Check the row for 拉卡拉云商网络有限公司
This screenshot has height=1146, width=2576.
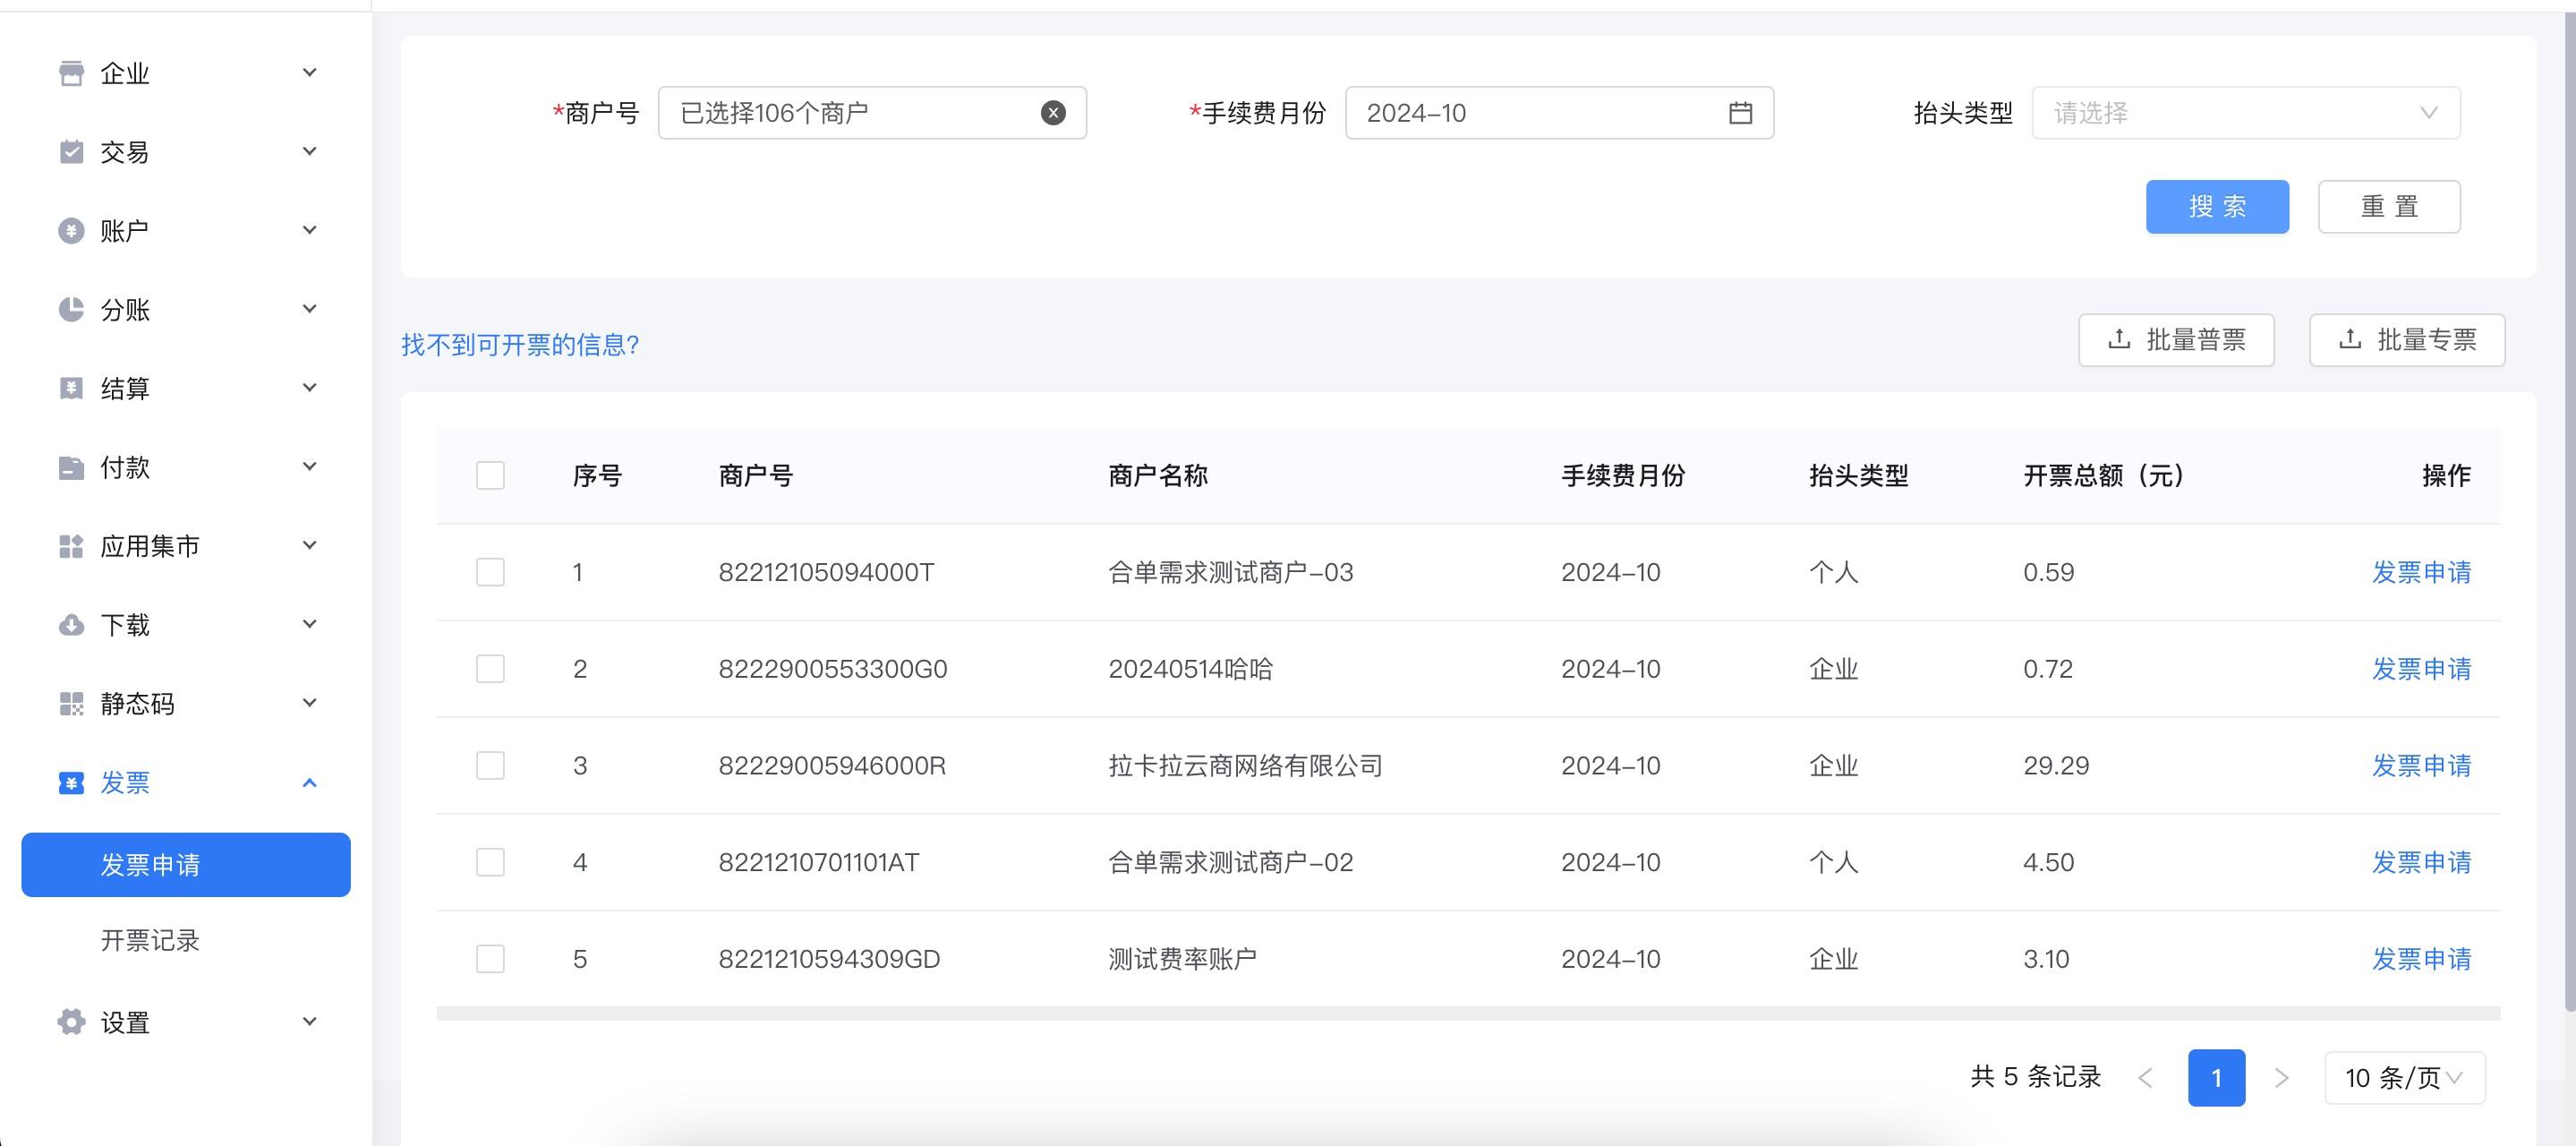(490, 765)
